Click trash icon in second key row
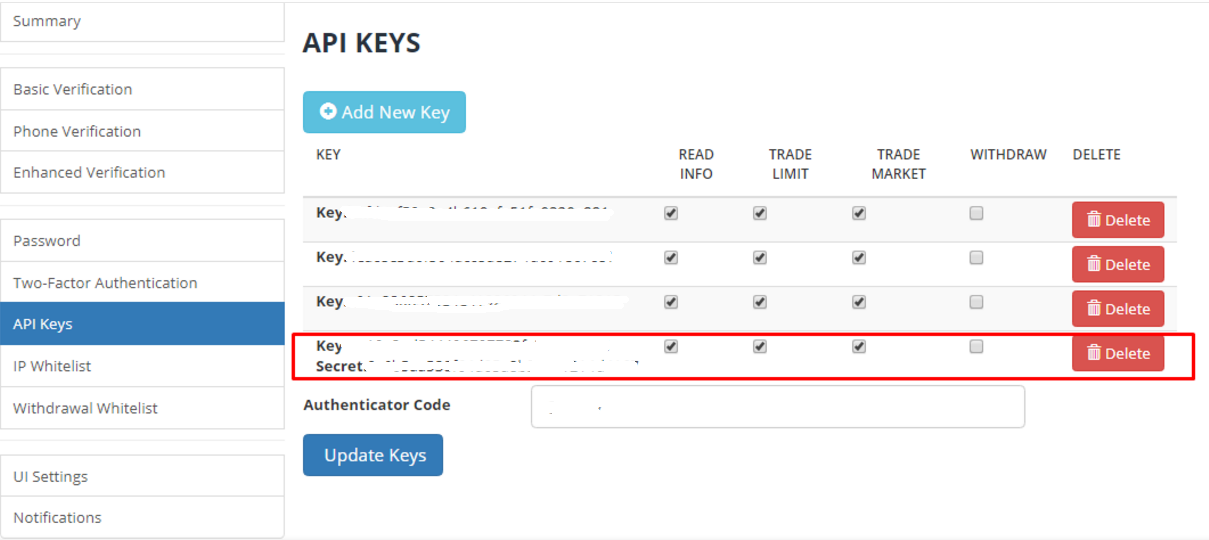Image resolution: width=1209 pixels, height=540 pixels. tap(1094, 264)
